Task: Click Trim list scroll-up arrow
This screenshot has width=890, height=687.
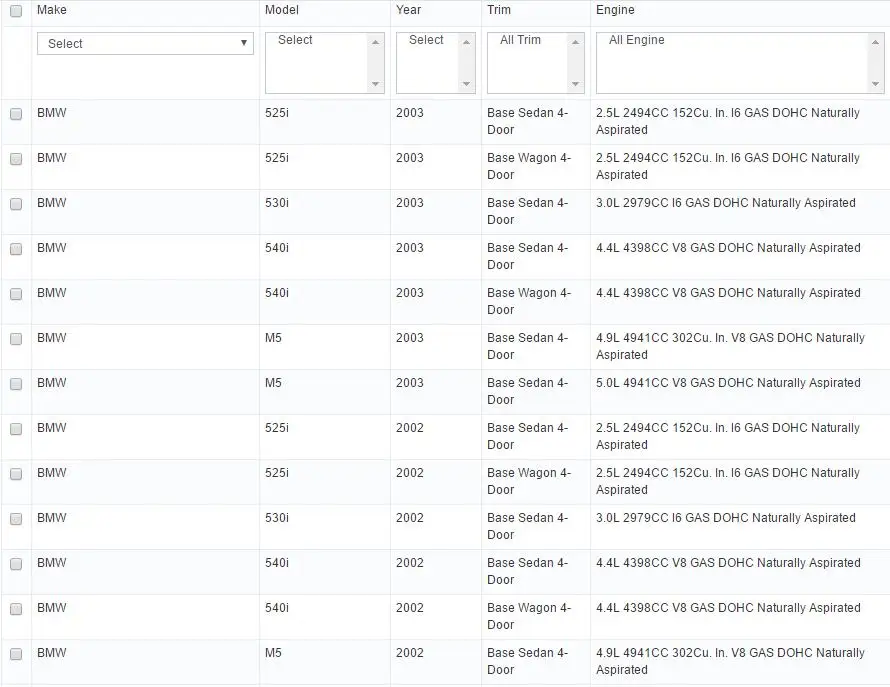Action: (x=576, y=42)
